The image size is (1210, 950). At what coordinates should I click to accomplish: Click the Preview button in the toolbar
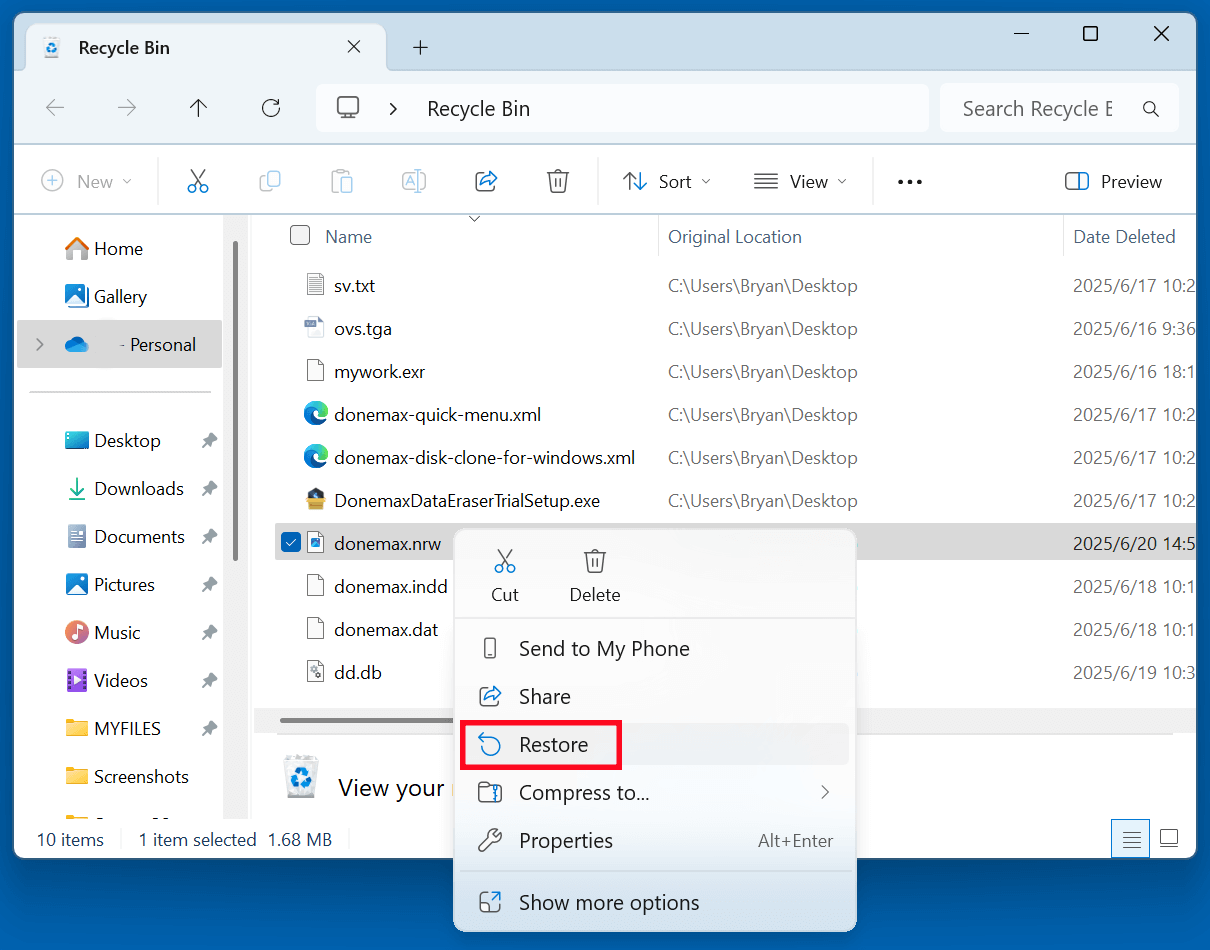[x=1112, y=181]
